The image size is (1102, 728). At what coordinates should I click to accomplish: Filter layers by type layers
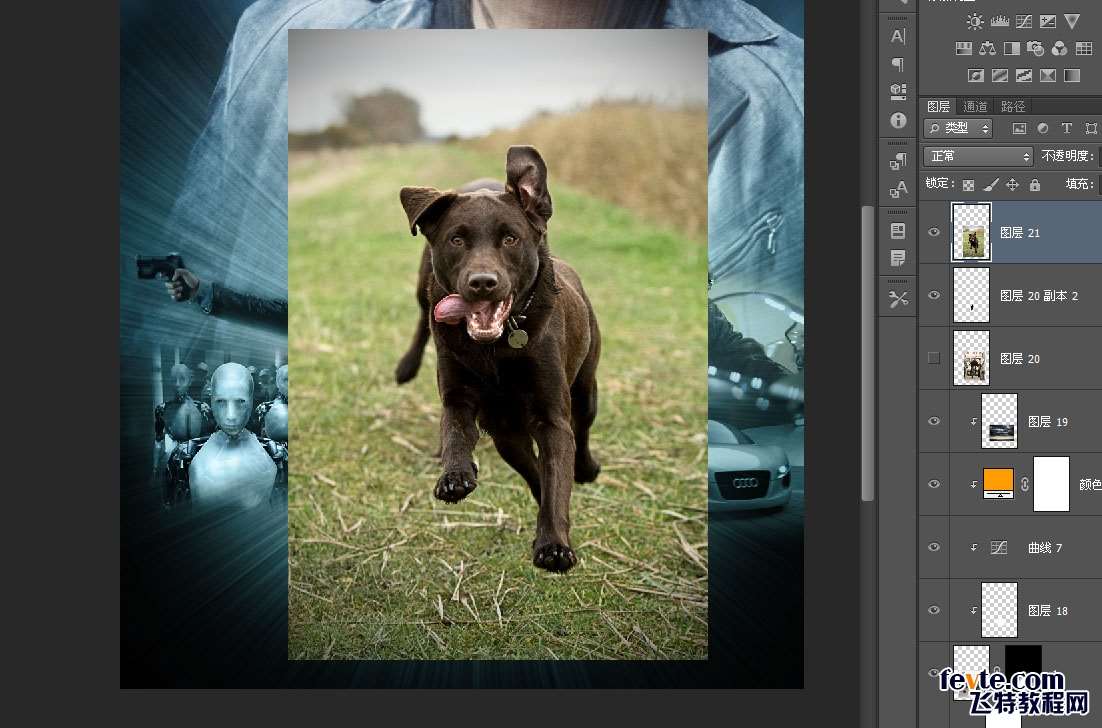1067,128
